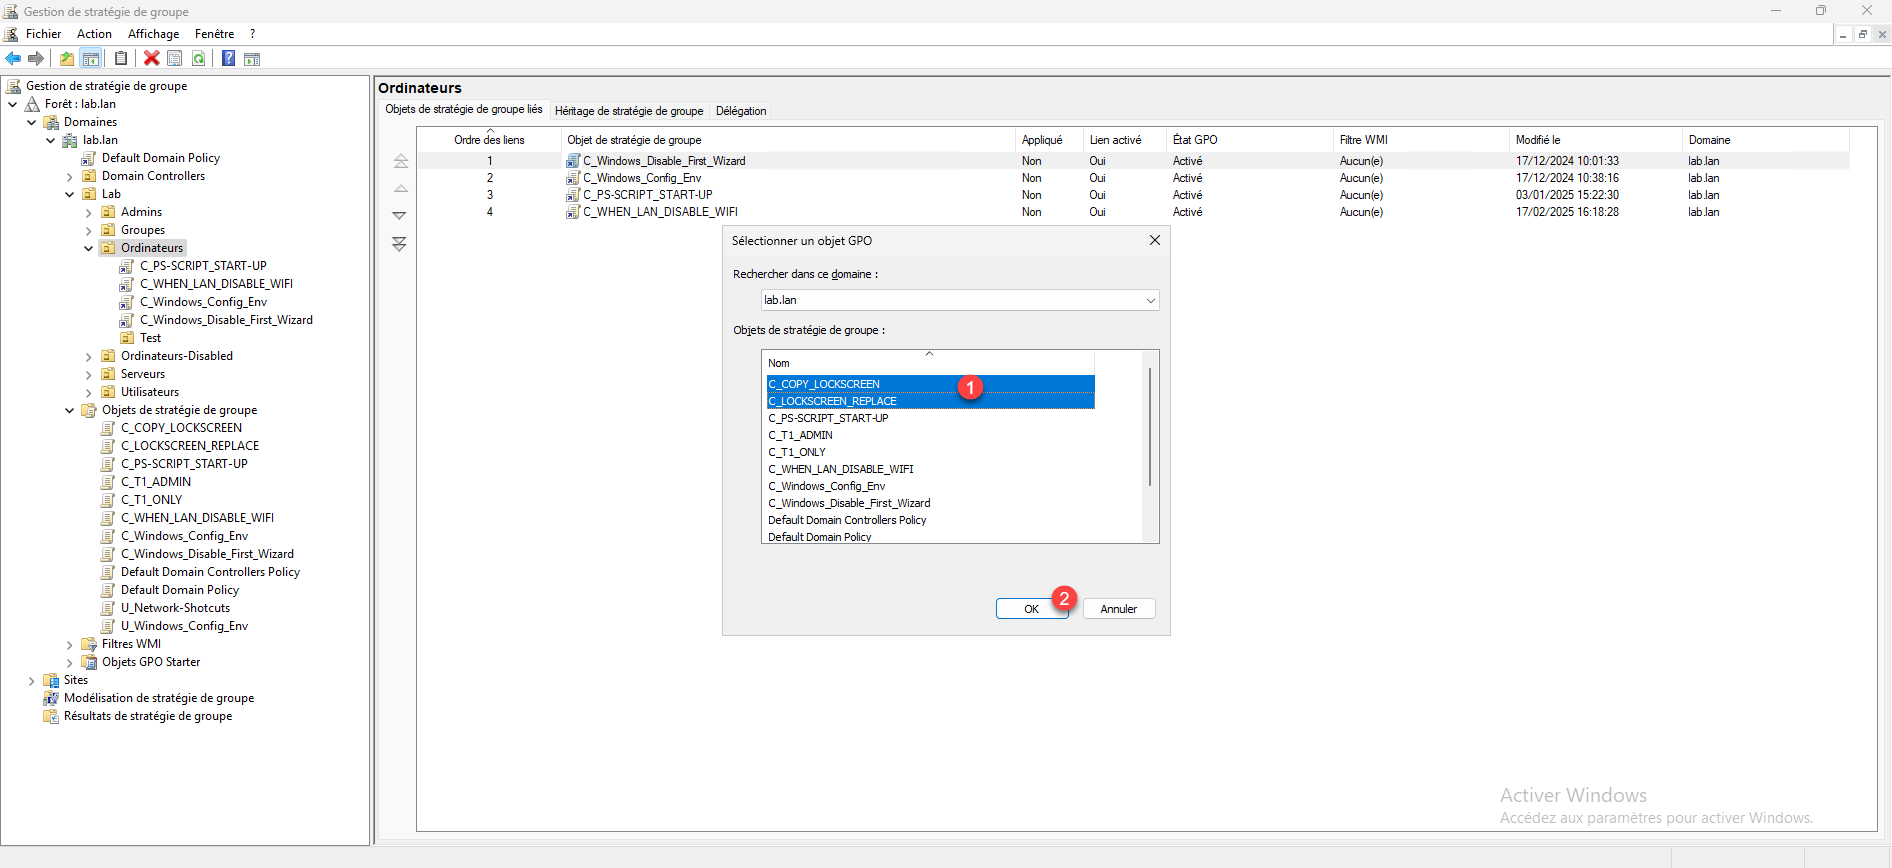
Task: Expand the Filtres WMI tree node
Action: (x=70, y=645)
